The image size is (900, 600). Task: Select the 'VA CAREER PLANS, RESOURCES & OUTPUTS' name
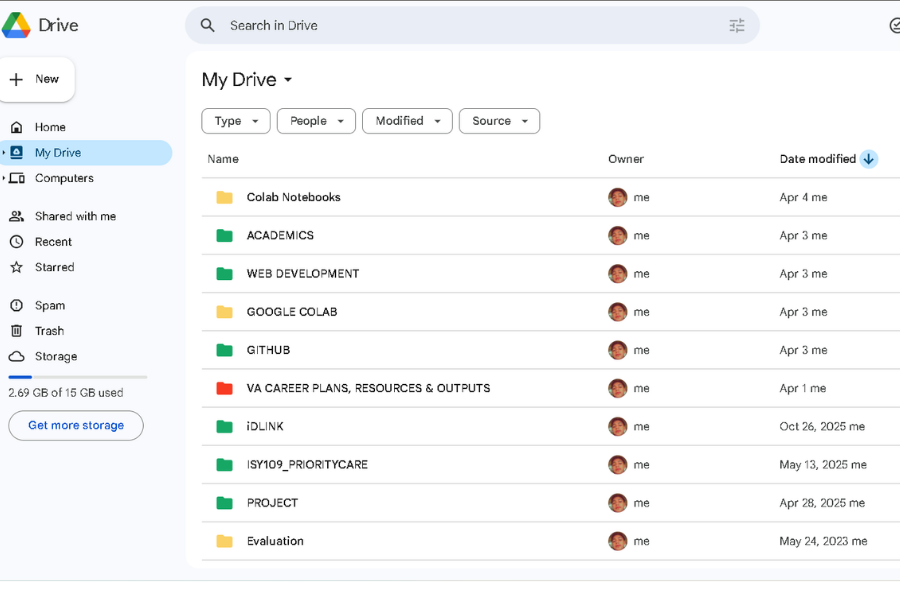pos(368,388)
